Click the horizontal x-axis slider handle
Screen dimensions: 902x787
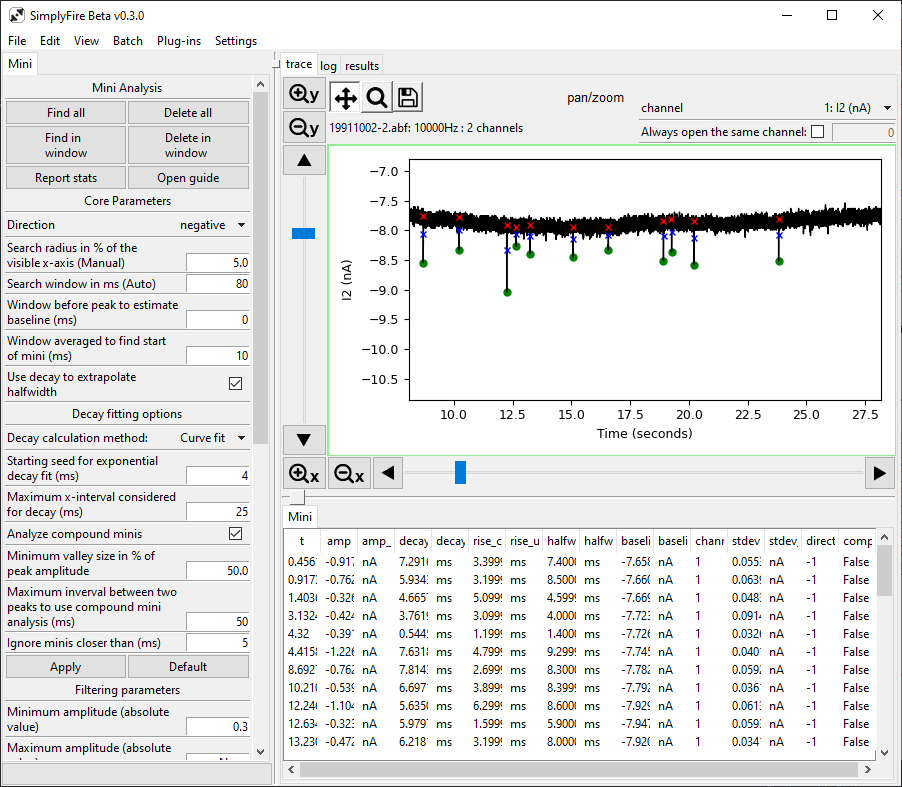460,472
